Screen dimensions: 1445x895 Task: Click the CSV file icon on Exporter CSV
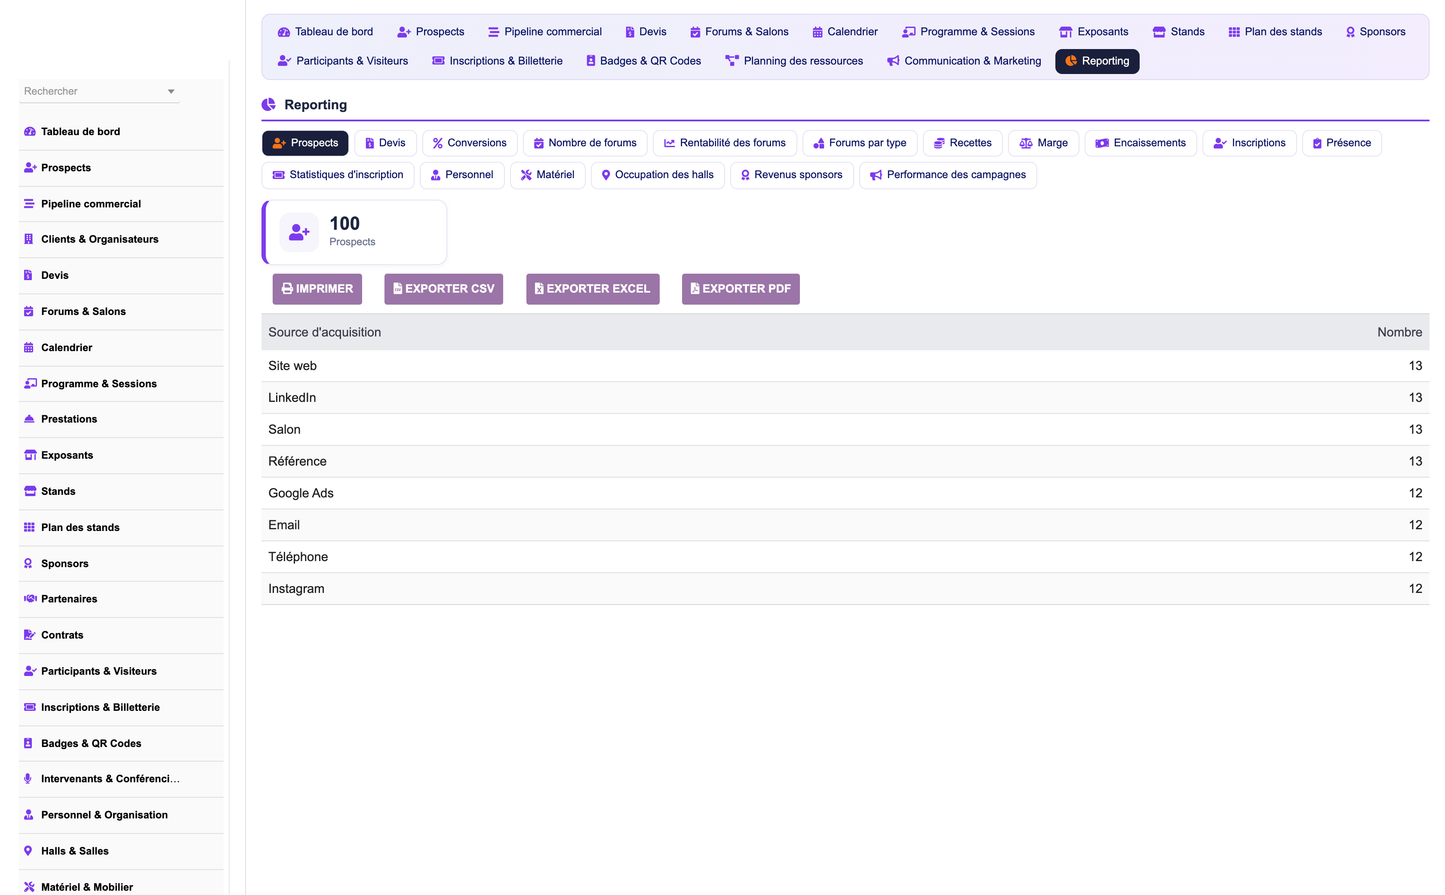pyautogui.click(x=397, y=289)
